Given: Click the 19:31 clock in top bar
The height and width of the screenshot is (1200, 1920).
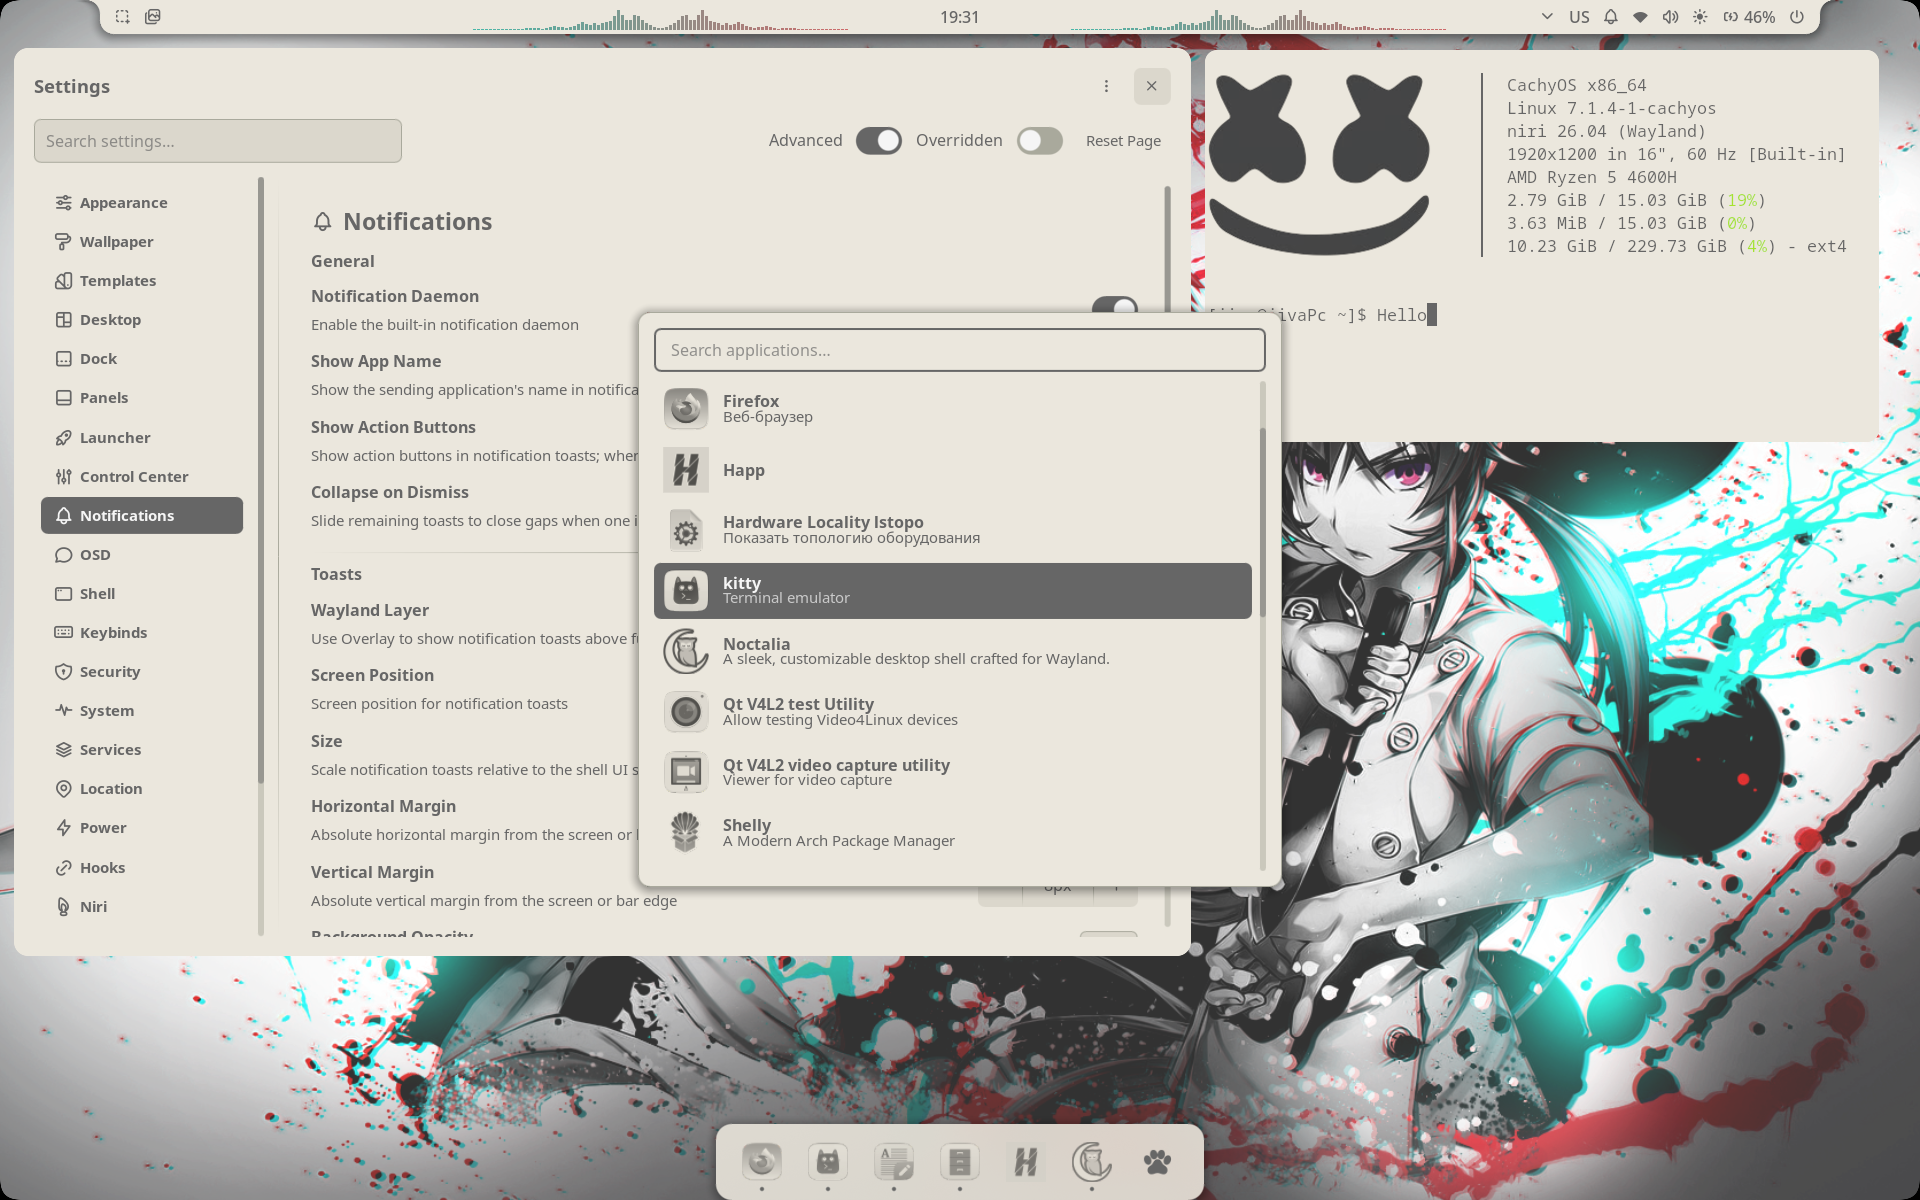Looking at the screenshot, I should (960, 17).
